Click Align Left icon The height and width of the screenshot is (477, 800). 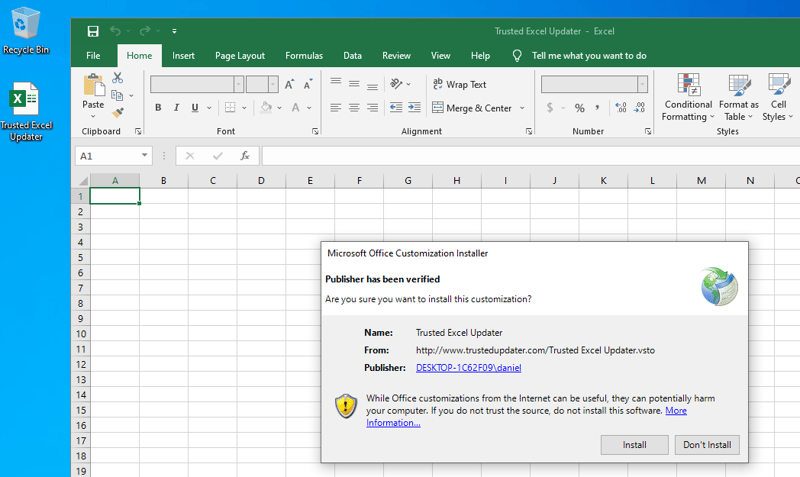pos(335,108)
